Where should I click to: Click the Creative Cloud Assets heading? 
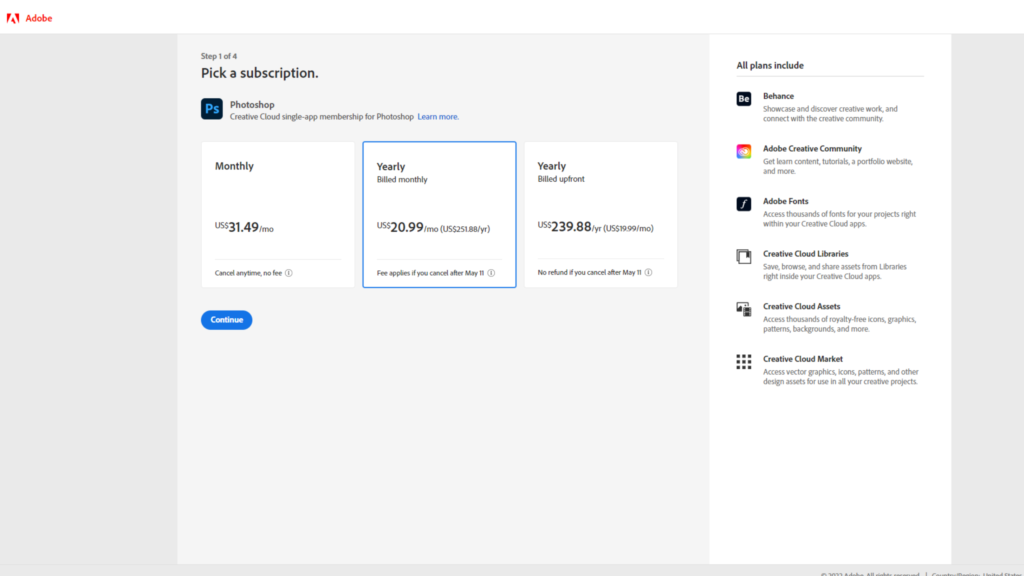[802, 306]
